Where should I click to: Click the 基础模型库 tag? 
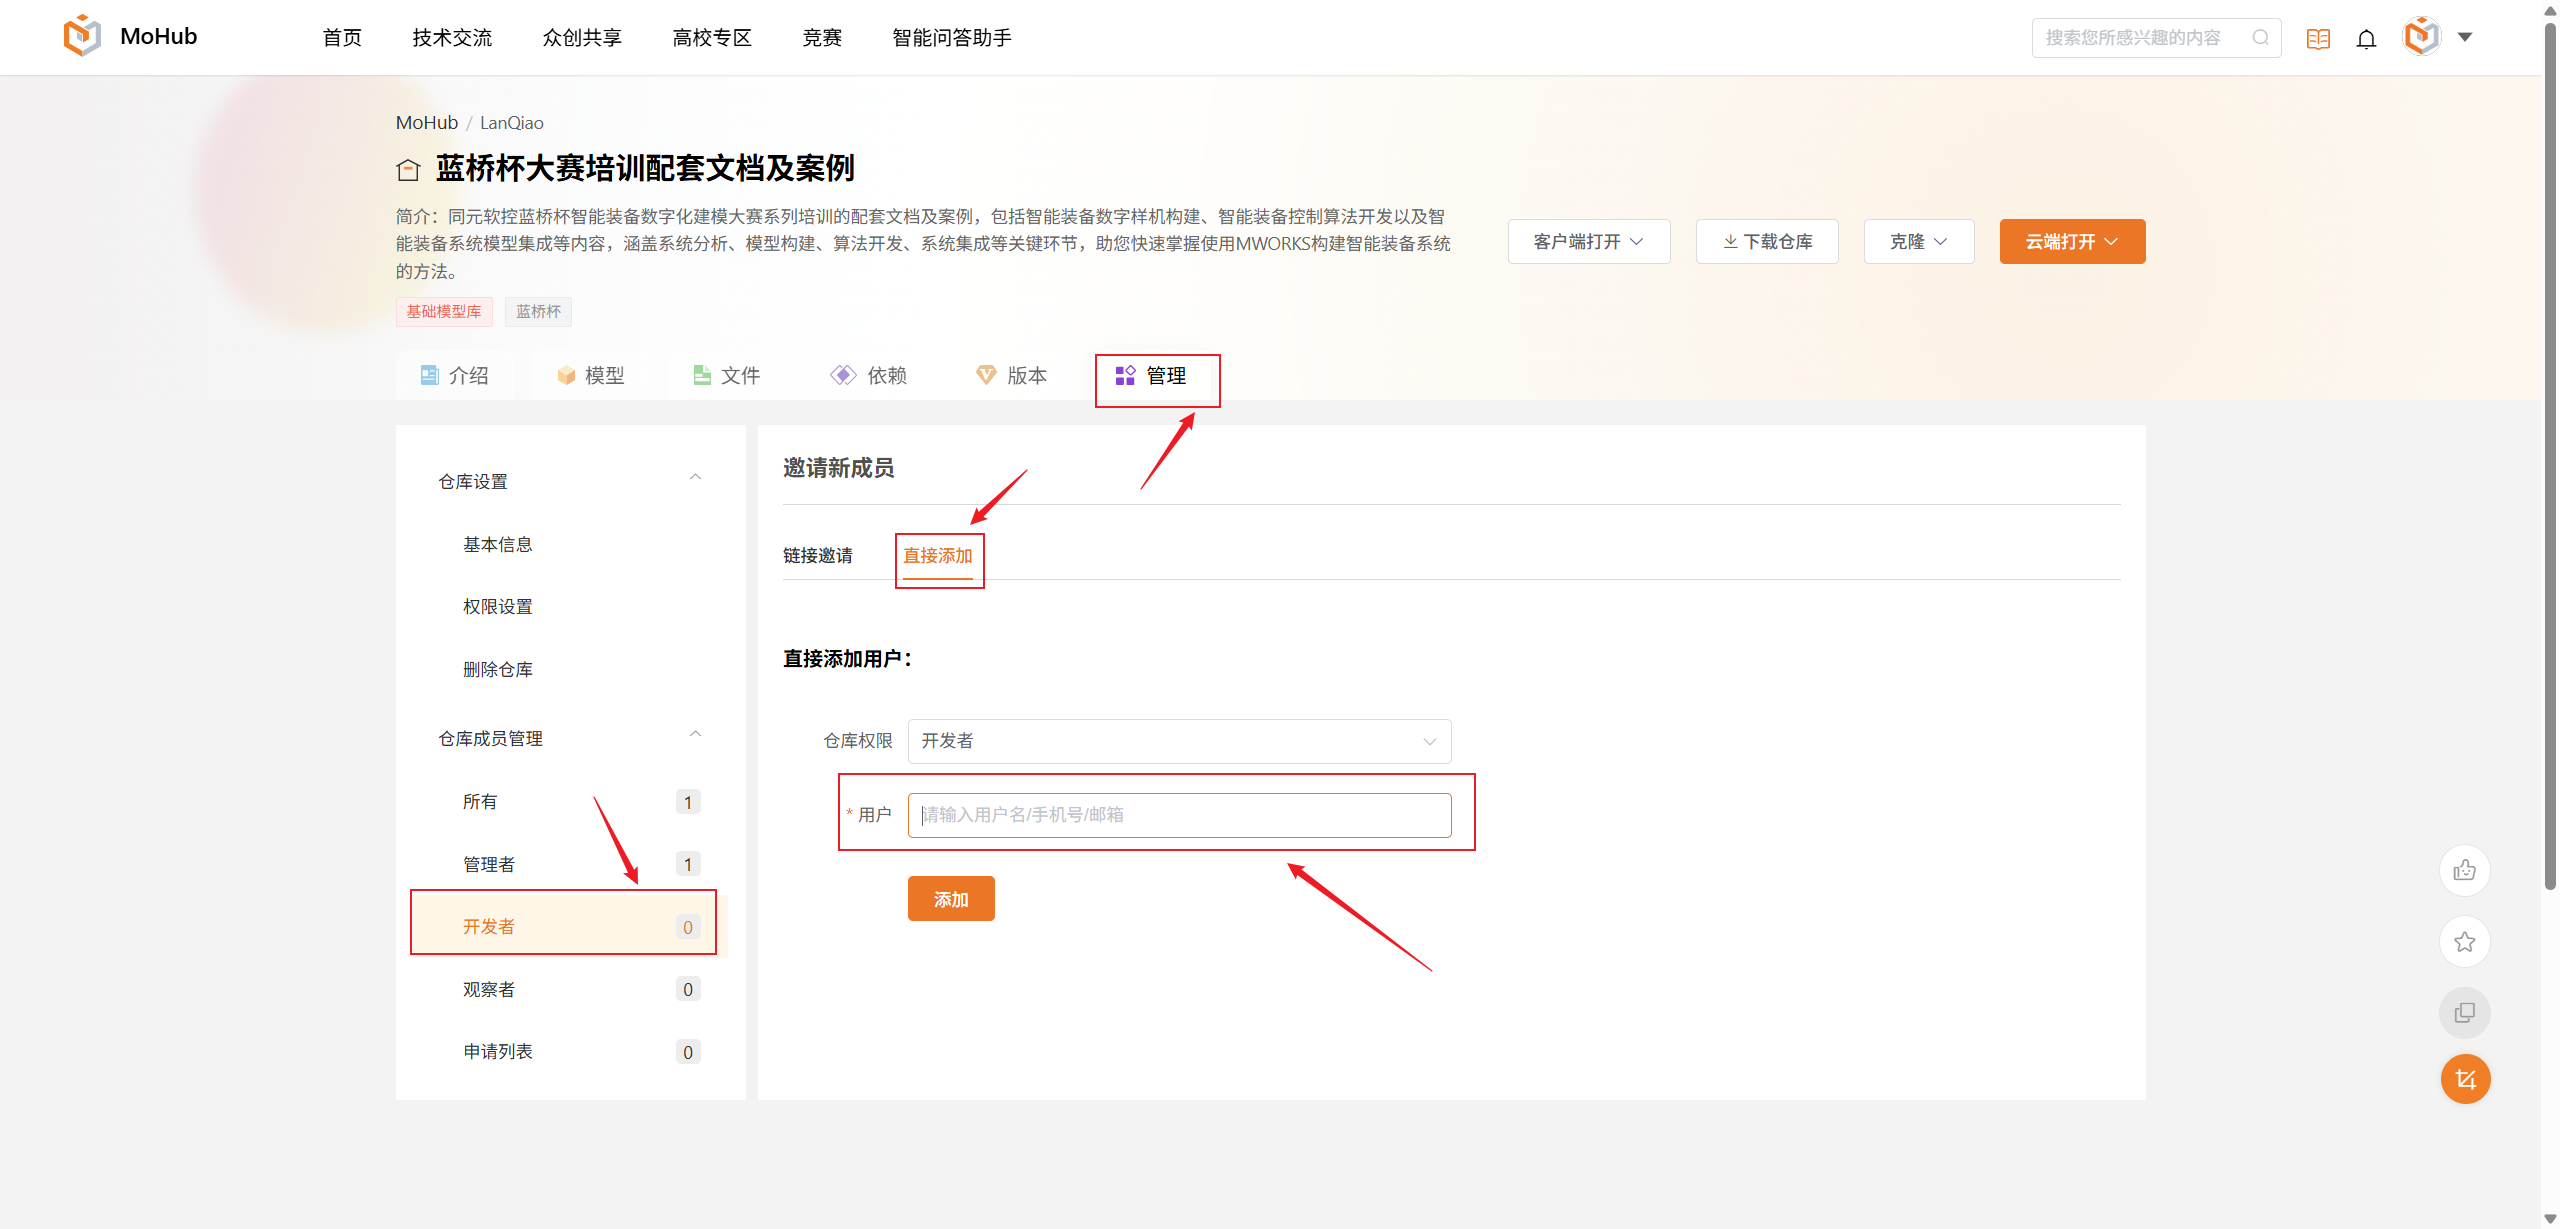[444, 311]
